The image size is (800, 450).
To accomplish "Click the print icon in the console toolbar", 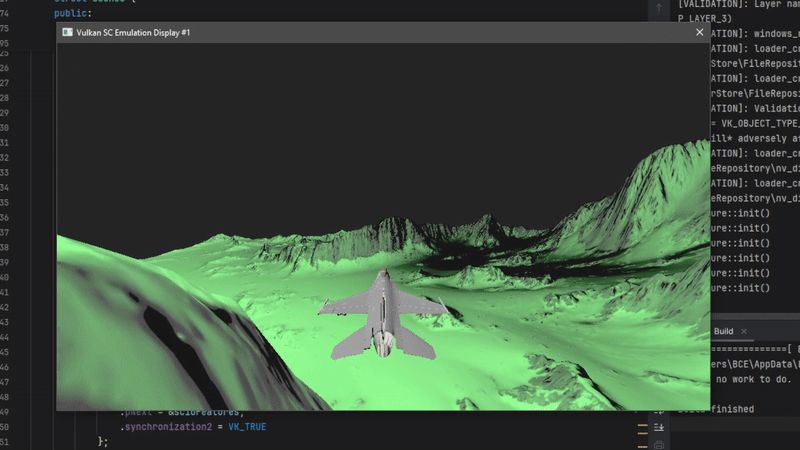I will pyautogui.click(x=659, y=445).
